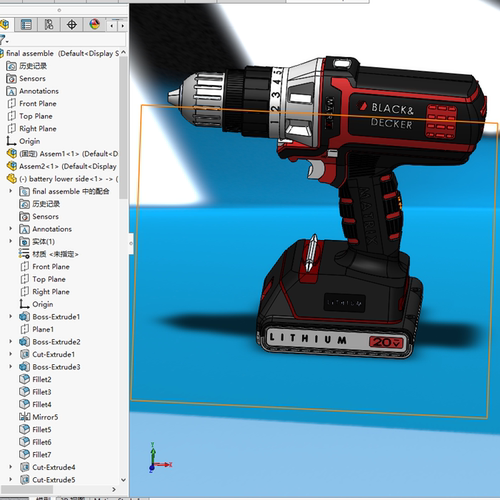The height and width of the screenshot is (500, 500).
Task: Show previous manager tabs with left arrow
Action: [112, 25]
